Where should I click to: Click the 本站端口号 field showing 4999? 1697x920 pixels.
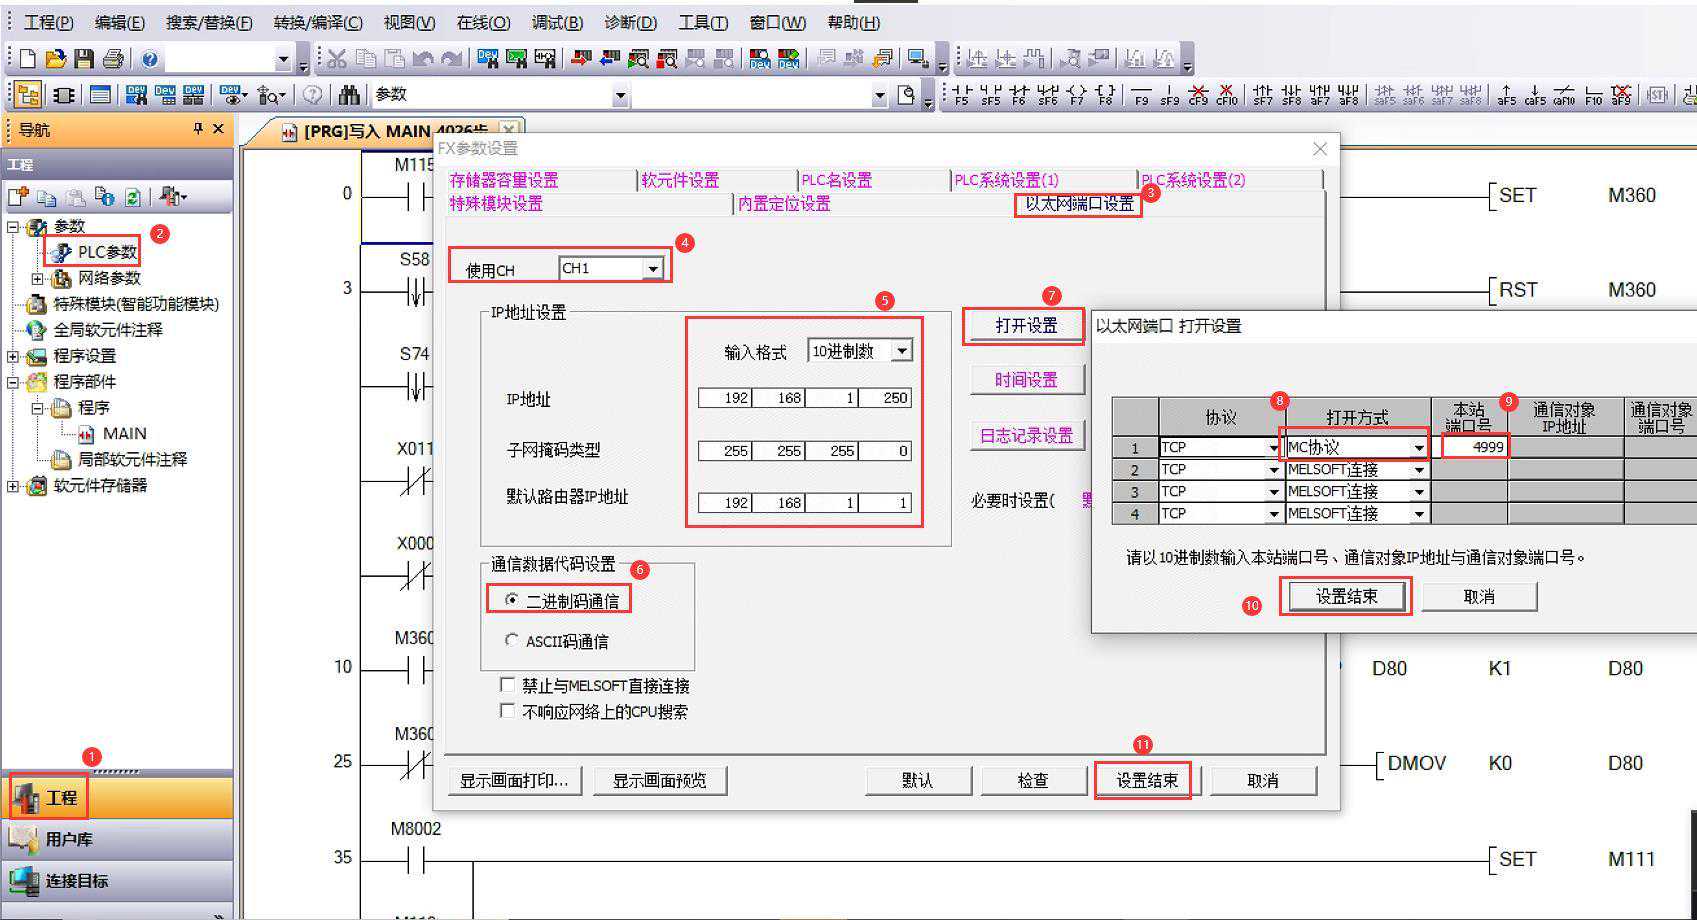point(1474,447)
